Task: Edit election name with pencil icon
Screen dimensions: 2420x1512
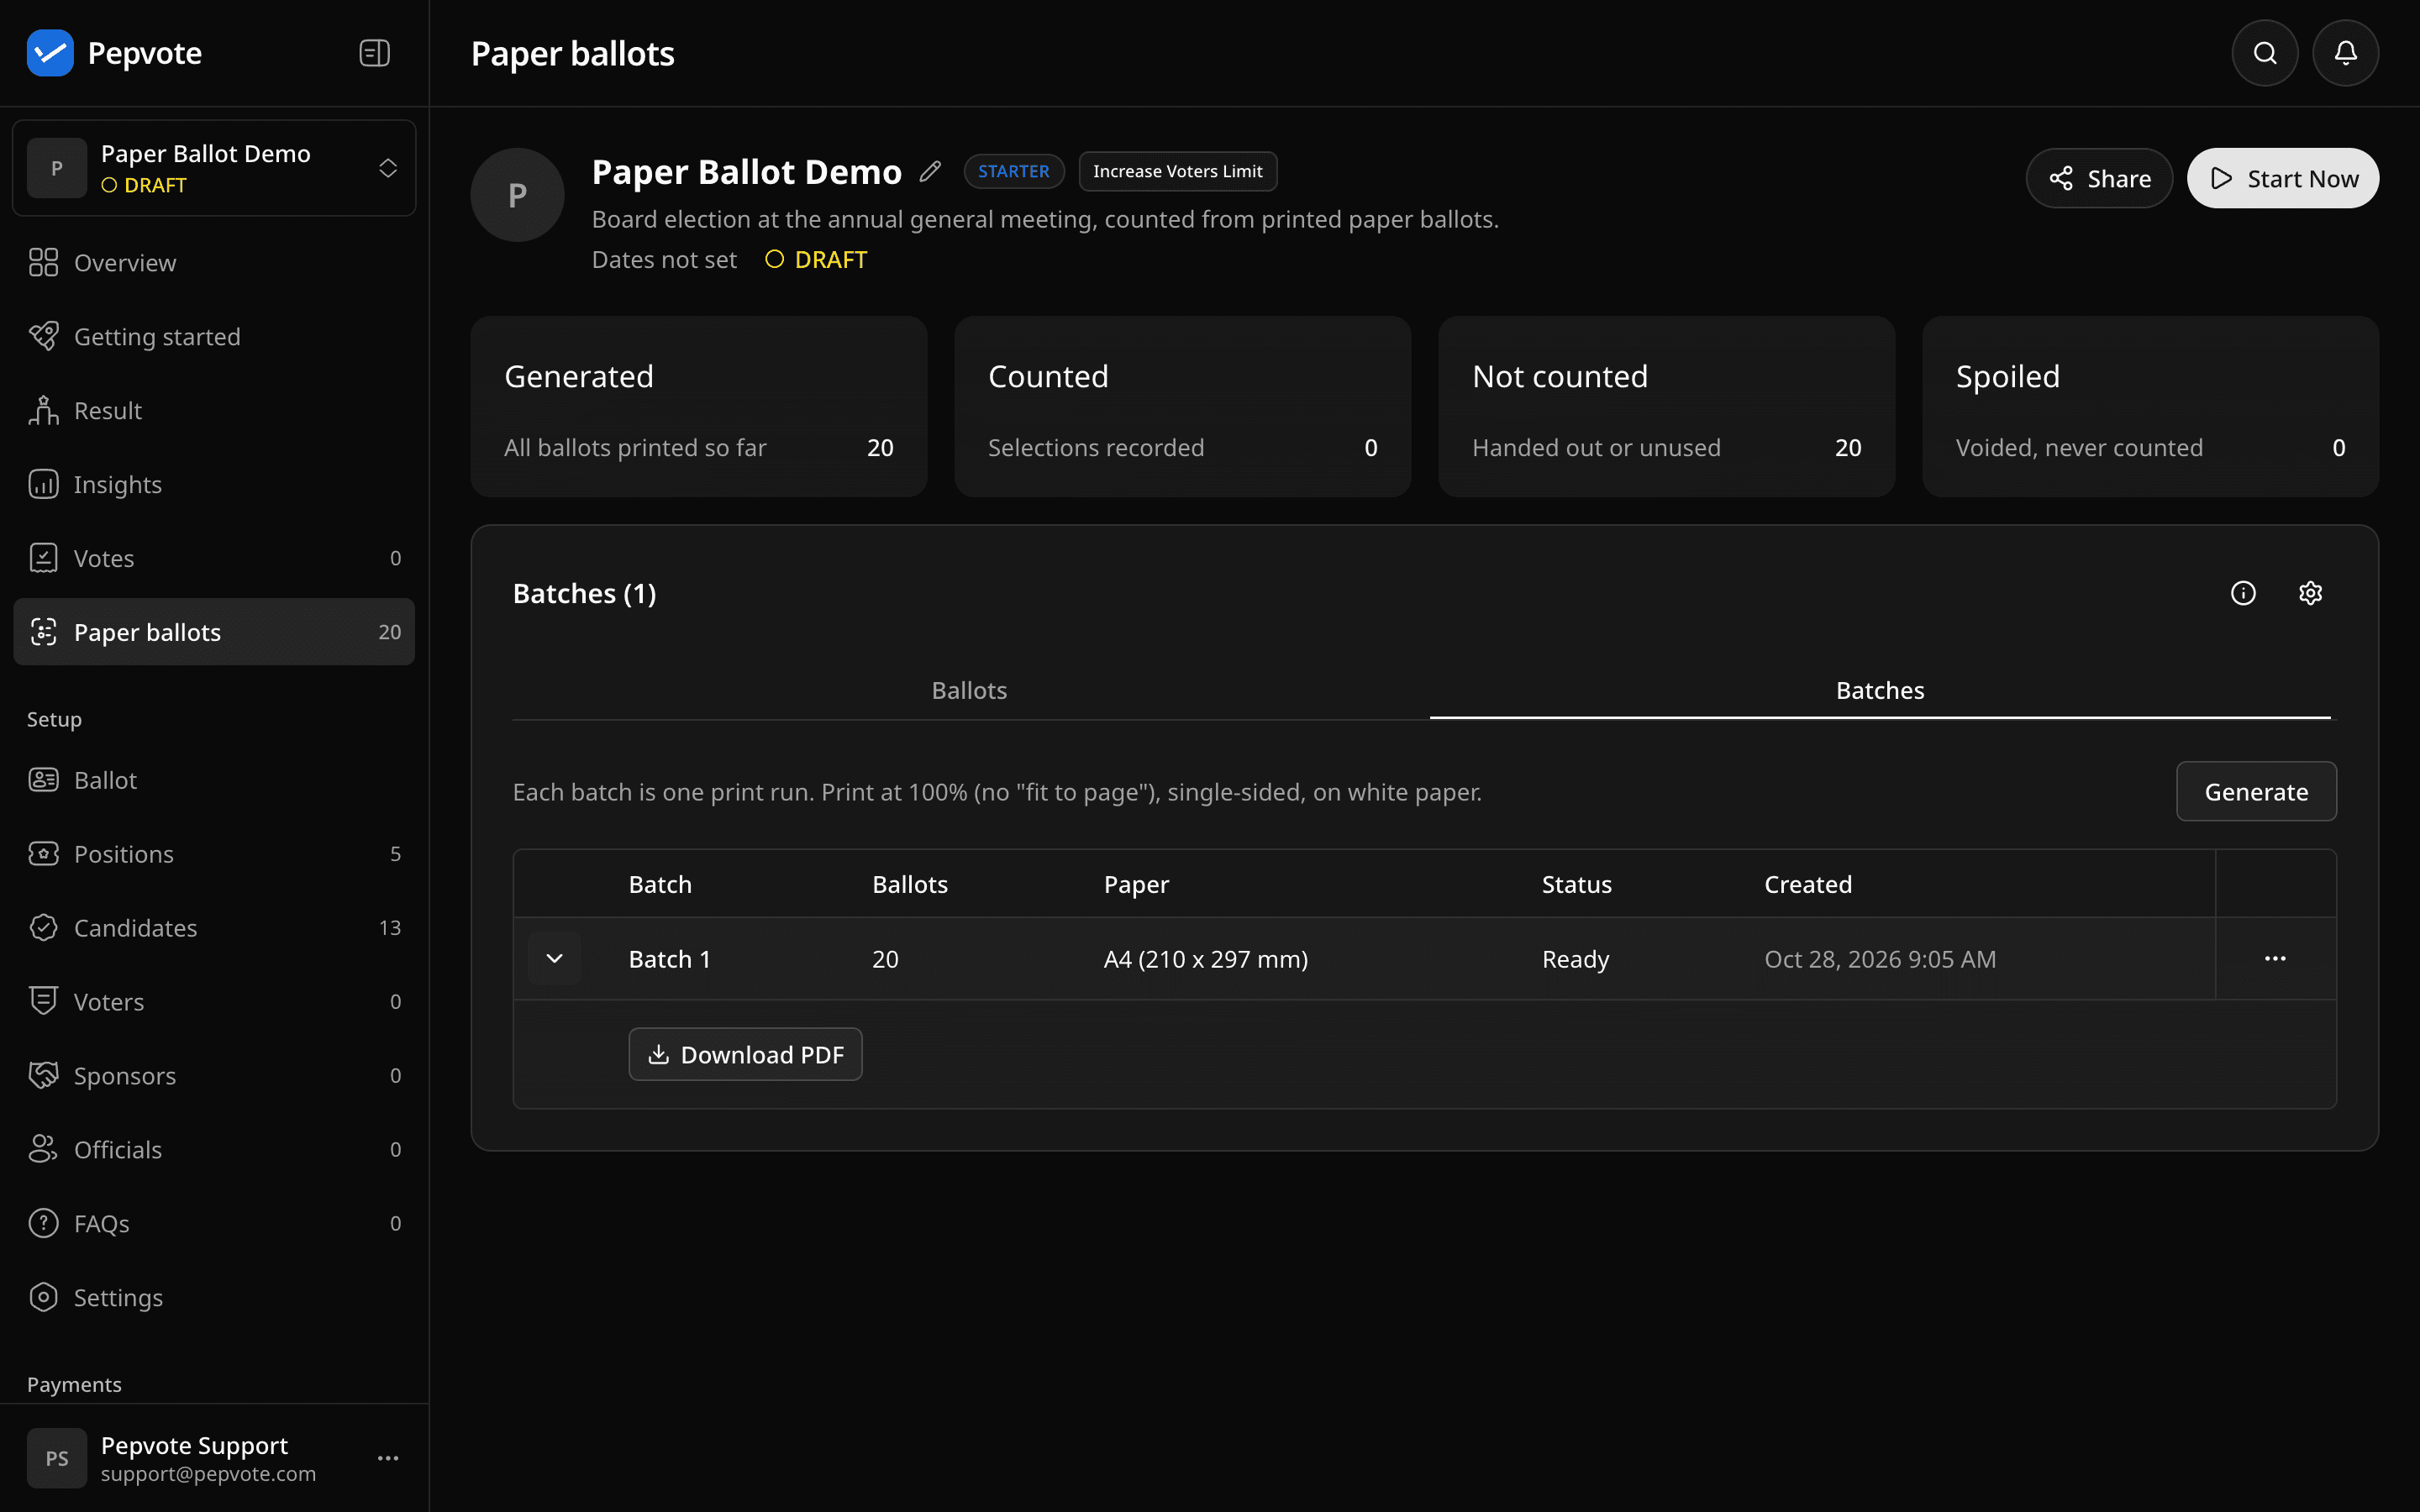Action: (x=930, y=172)
